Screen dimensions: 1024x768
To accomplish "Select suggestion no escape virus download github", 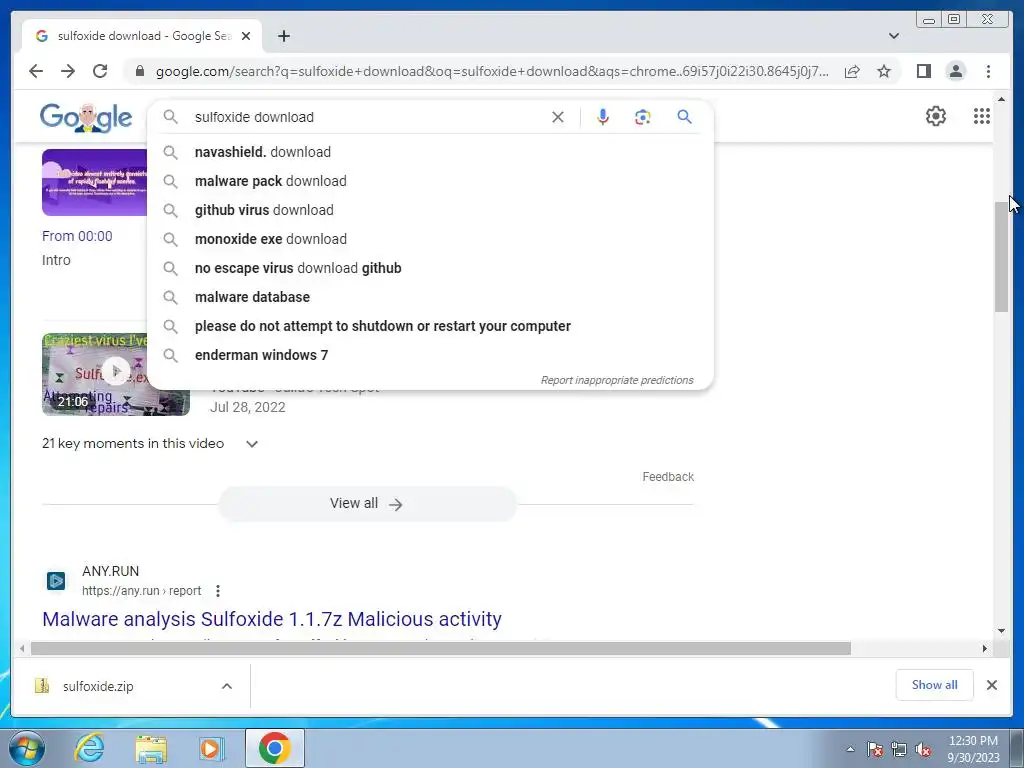I will tap(431, 268).
